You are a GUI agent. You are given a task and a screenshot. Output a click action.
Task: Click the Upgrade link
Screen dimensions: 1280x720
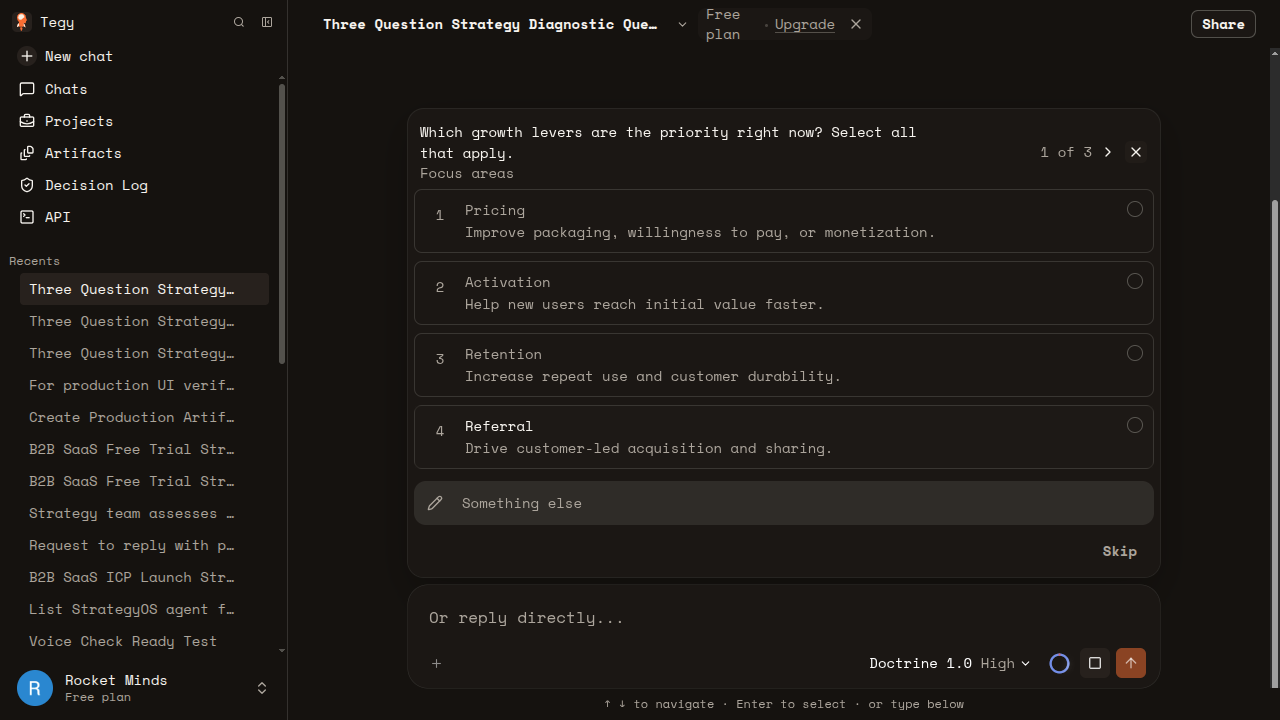[x=804, y=24]
